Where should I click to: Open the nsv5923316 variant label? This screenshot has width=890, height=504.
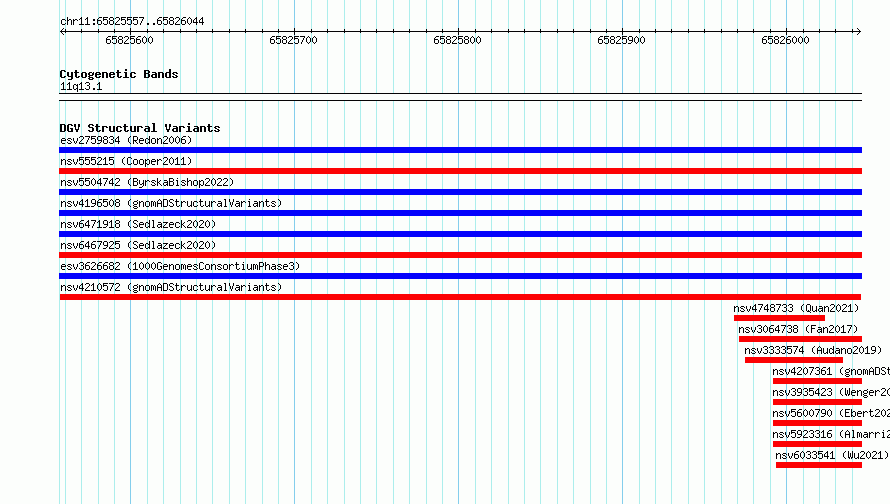coord(831,434)
